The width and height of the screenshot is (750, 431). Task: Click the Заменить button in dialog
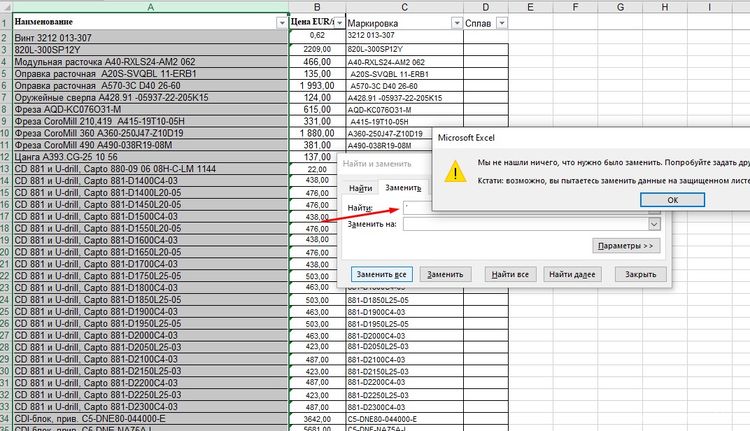coord(445,274)
